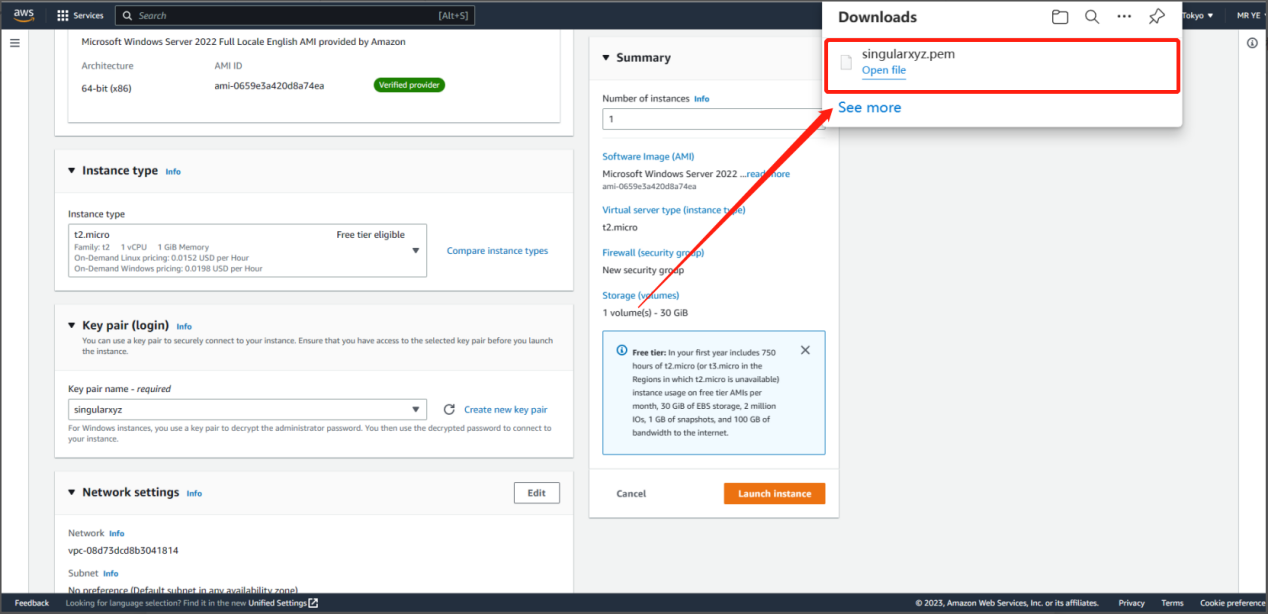Screen dimensions: 1268x614
Task: Open Virtual server type summary link
Action: coord(673,210)
